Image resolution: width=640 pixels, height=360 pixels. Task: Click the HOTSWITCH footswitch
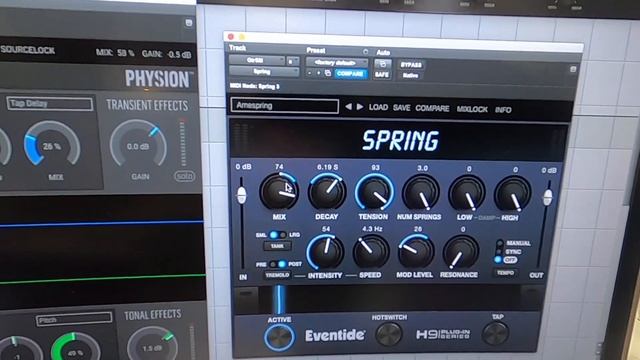389,334
